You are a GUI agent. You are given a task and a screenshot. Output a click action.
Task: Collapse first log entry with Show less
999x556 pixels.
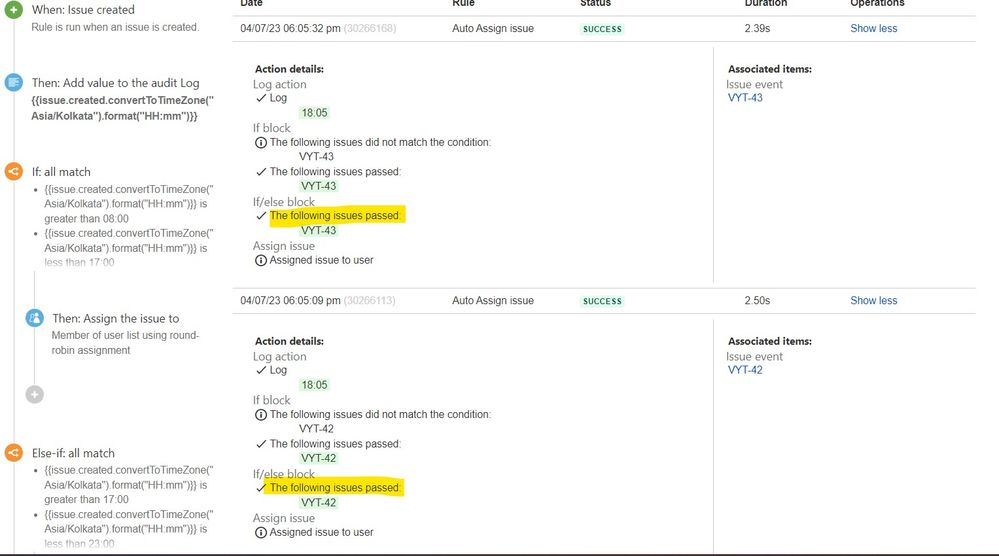(873, 29)
